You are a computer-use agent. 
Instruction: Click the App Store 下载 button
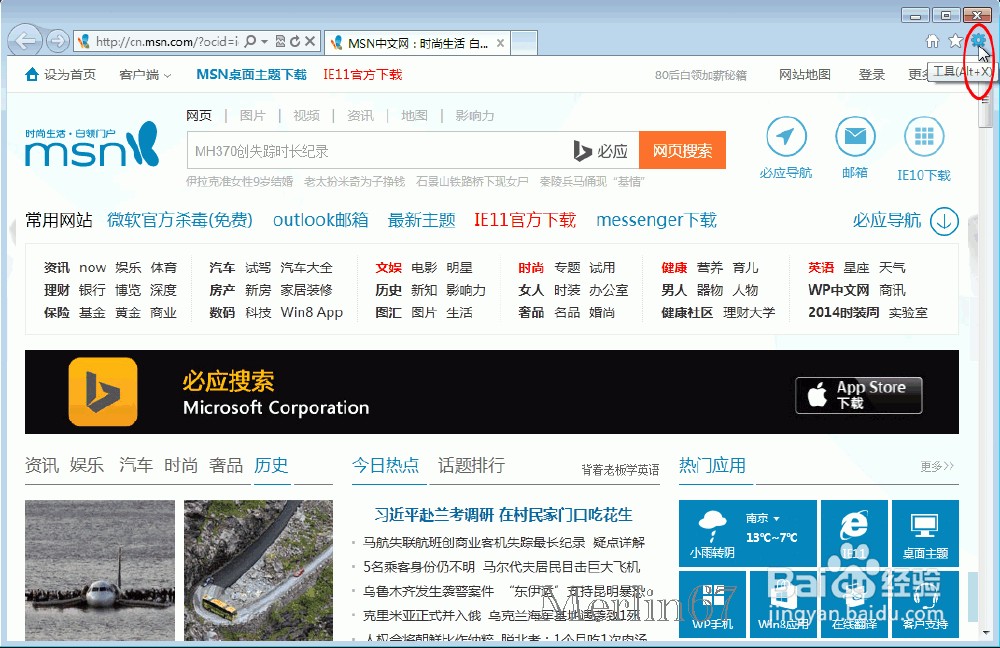point(858,395)
